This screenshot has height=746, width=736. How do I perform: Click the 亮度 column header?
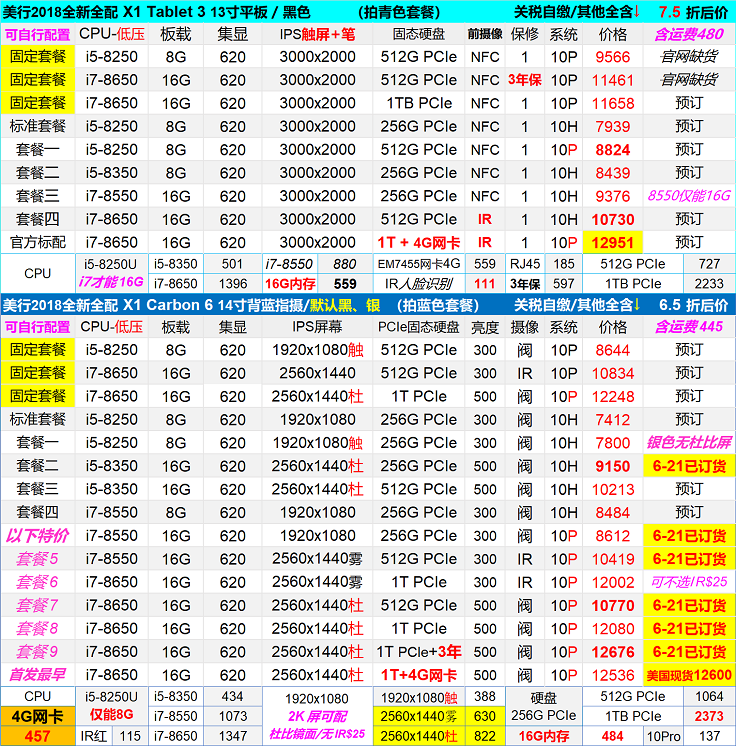pyautogui.click(x=484, y=327)
